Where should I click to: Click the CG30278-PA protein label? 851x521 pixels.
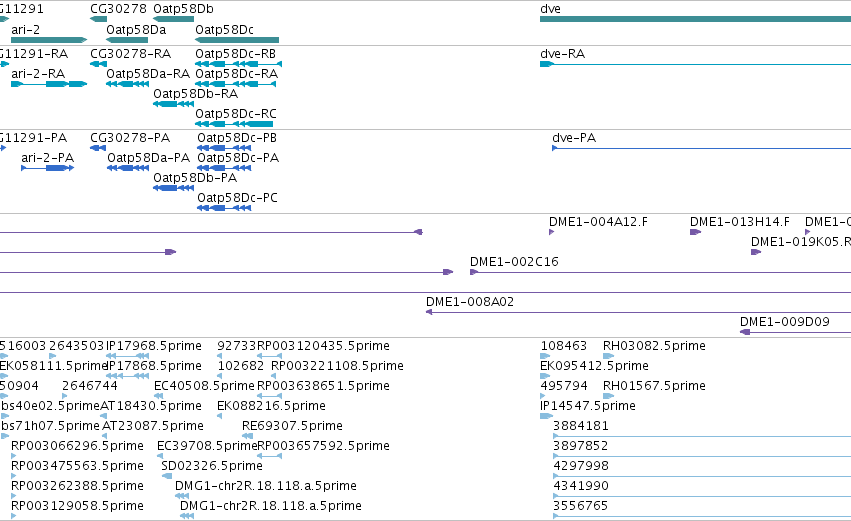point(130,138)
